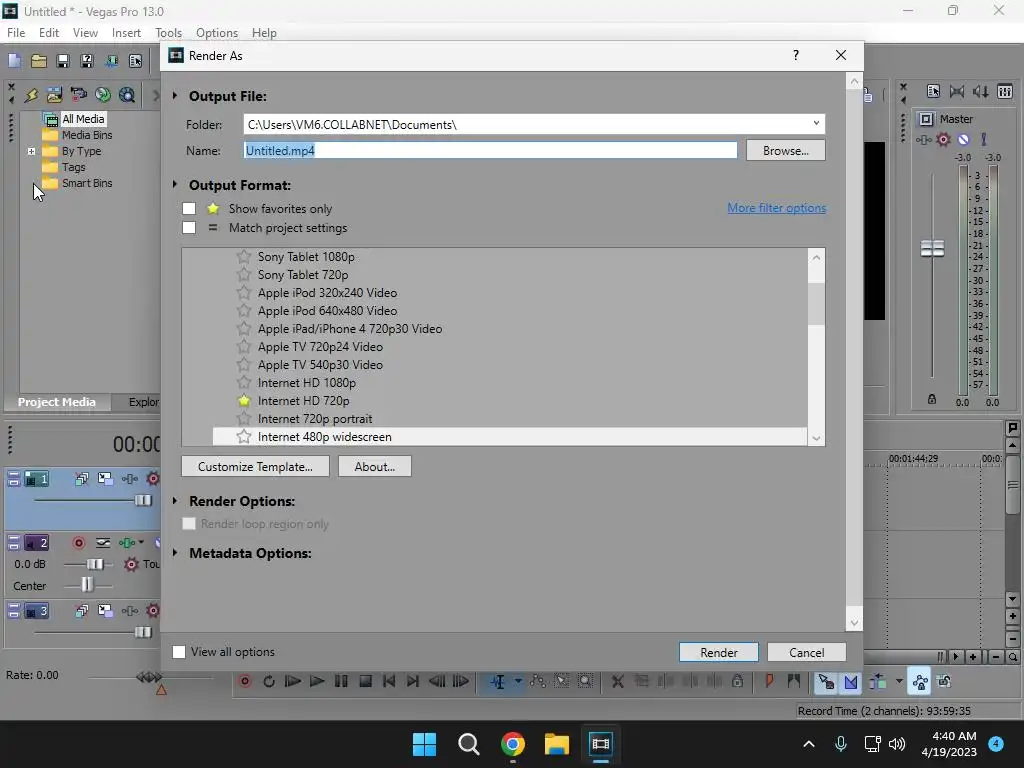Cancel the Render As dialog
Viewport: 1024px width, 768px height.
pyautogui.click(x=807, y=652)
